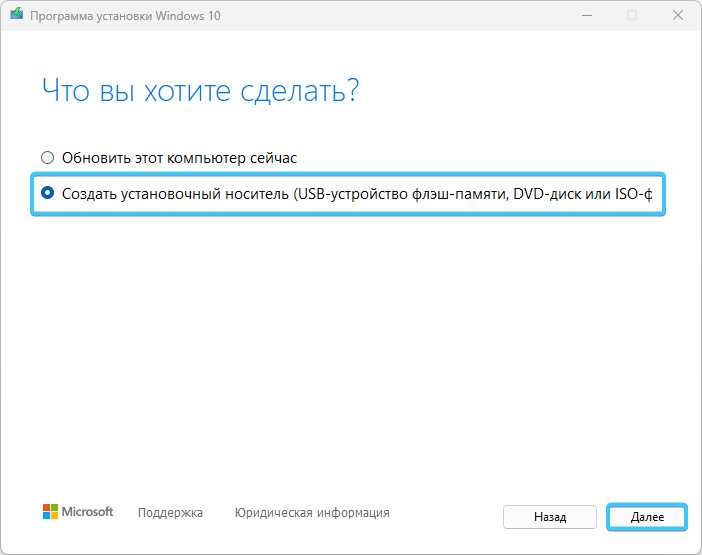Click the Microsoft logo
The image size is (702, 555).
pos(78,512)
